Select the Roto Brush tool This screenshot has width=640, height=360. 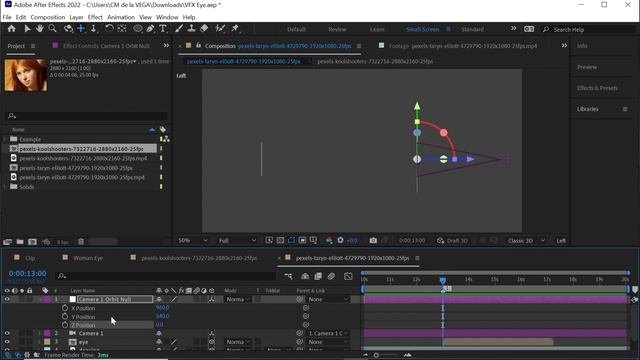point(220,29)
